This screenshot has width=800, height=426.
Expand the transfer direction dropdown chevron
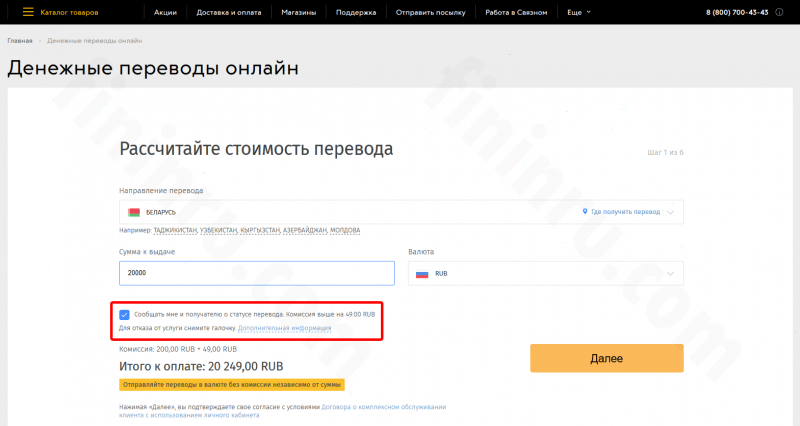pos(670,212)
